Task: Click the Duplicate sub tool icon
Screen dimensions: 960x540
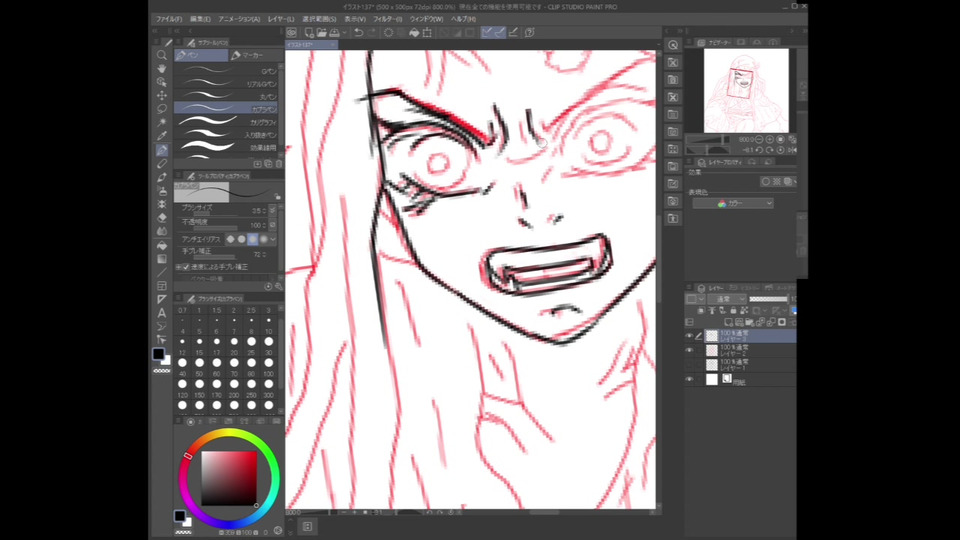Action: coord(268,164)
